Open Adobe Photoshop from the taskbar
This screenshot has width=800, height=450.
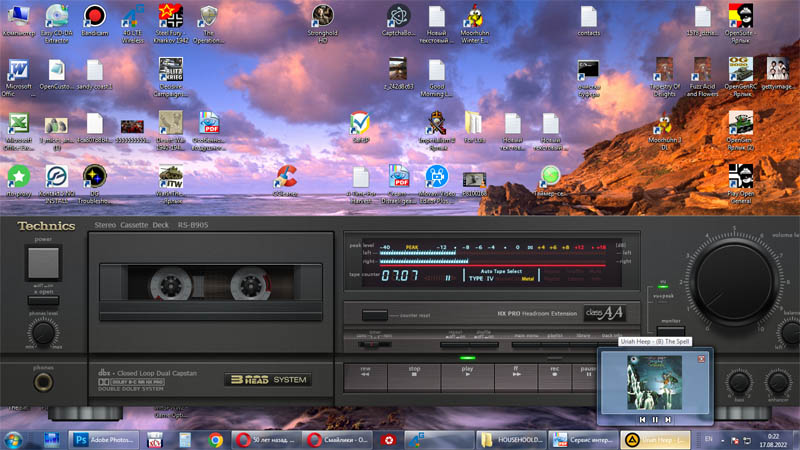[x=104, y=439]
